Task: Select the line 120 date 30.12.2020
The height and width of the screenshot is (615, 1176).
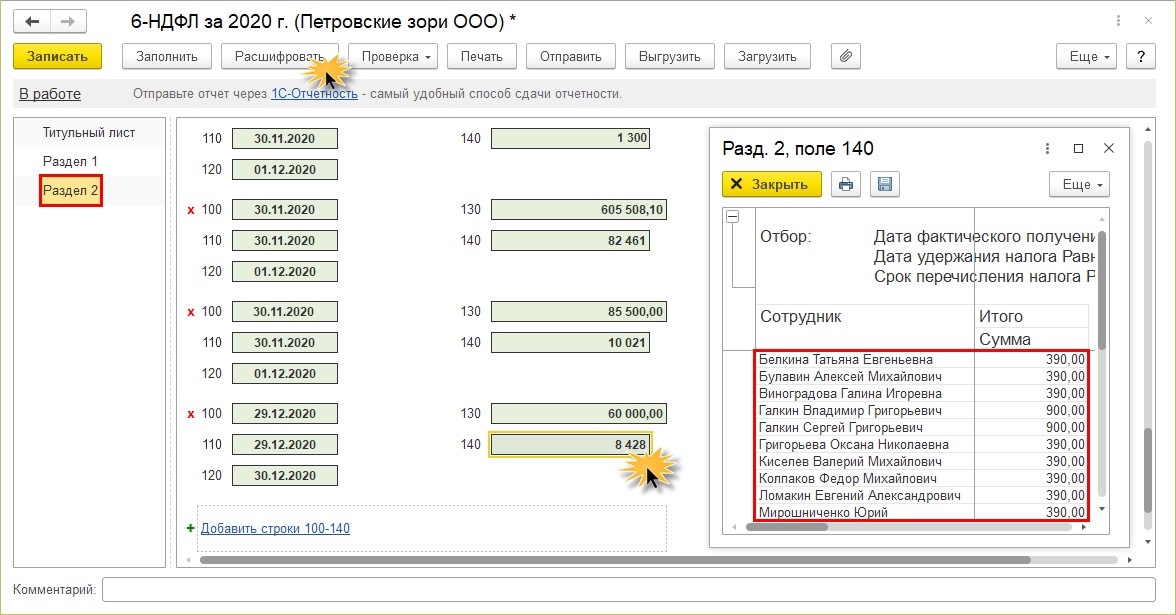Action: point(285,476)
